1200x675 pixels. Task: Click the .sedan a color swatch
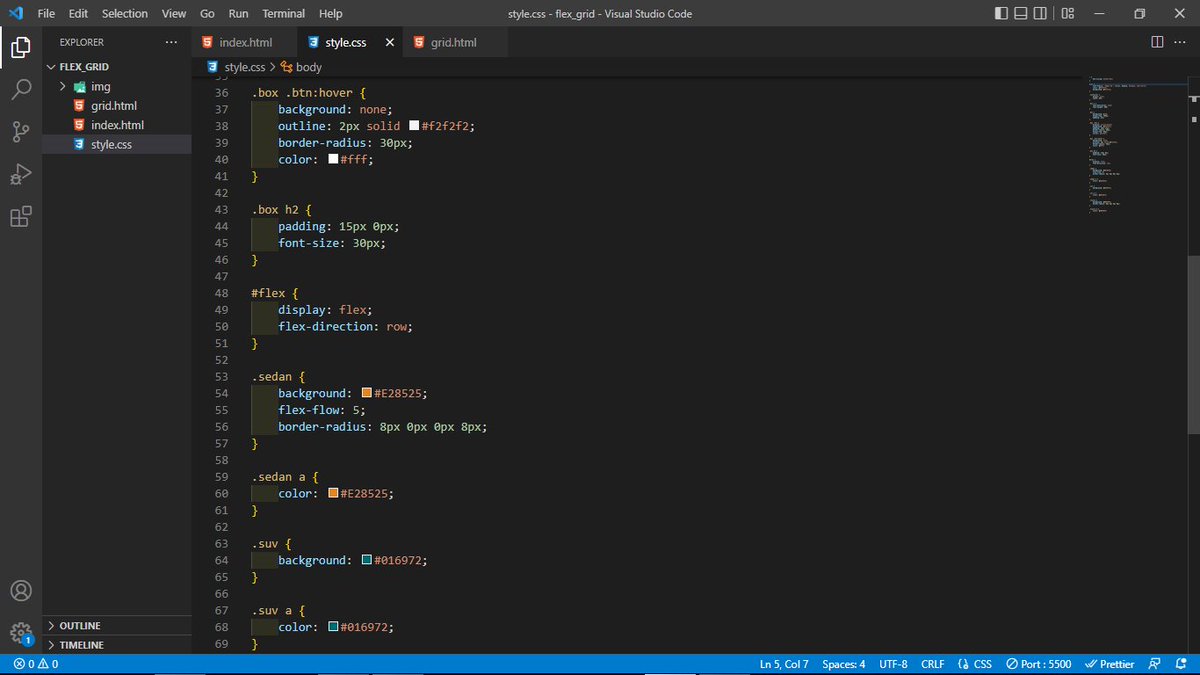[x=334, y=494]
